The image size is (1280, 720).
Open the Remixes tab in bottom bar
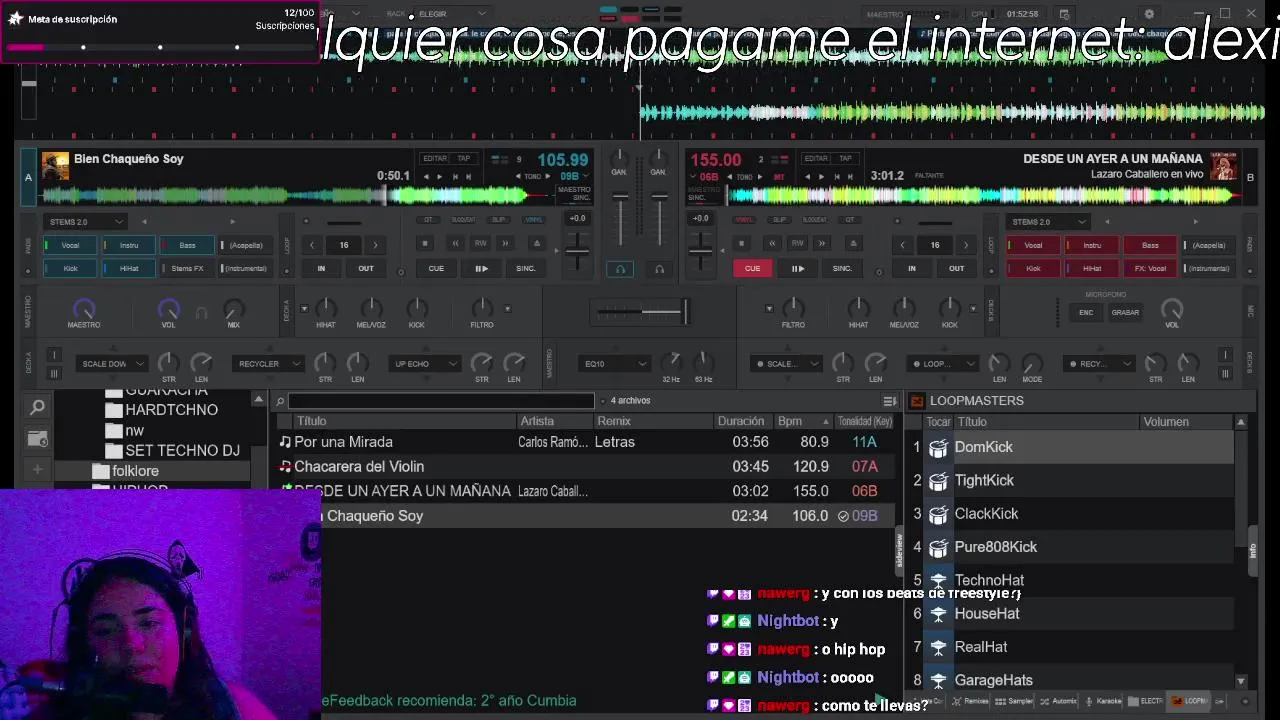click(x=970, y=701)
